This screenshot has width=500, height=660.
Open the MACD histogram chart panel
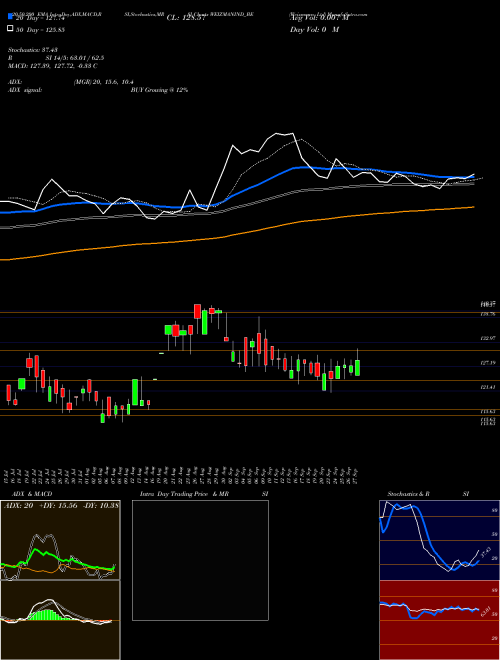pos(60,620)
